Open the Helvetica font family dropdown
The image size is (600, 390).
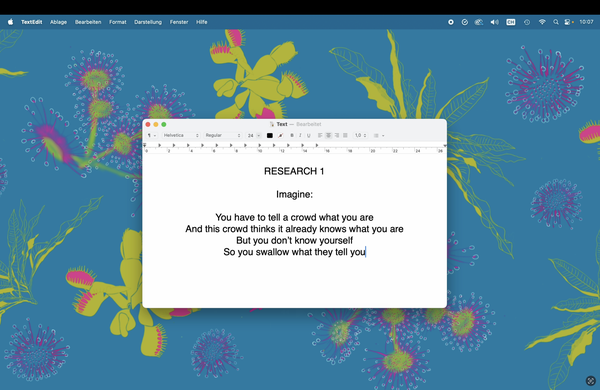pos(181,135)
